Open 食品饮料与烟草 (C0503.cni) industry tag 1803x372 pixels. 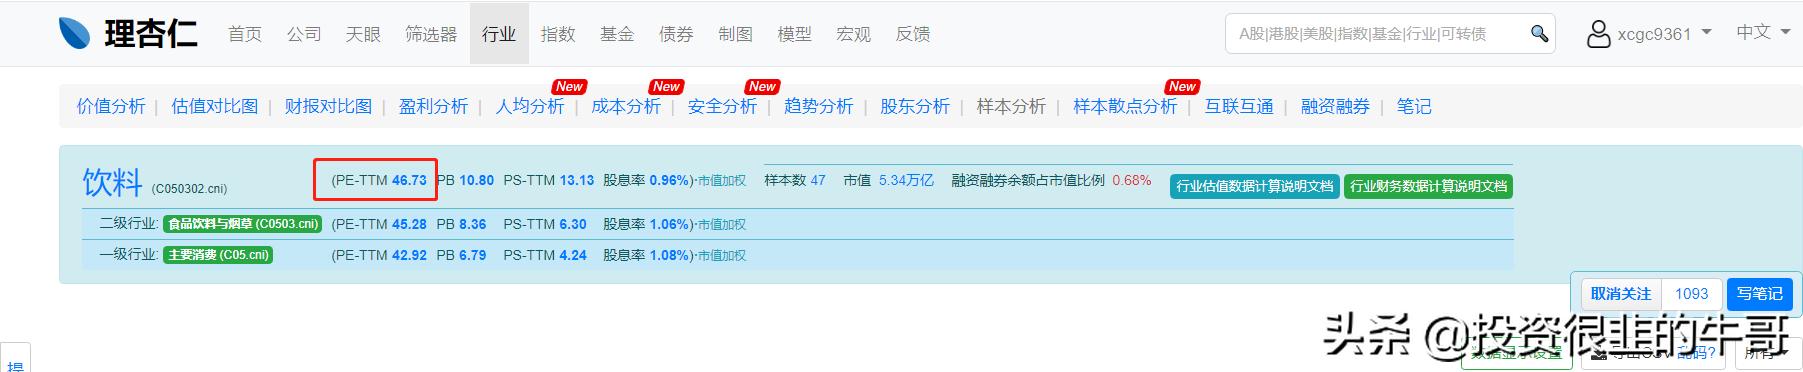pos(243,224)
